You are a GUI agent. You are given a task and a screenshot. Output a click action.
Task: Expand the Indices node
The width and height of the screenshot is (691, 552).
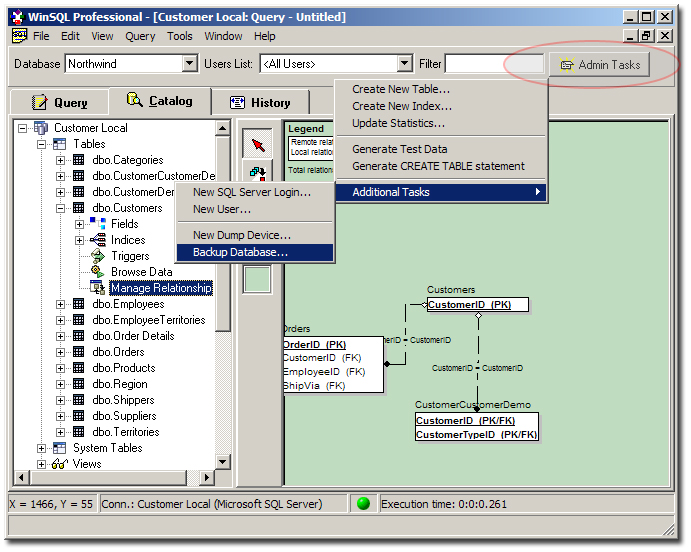click(79, 240)
